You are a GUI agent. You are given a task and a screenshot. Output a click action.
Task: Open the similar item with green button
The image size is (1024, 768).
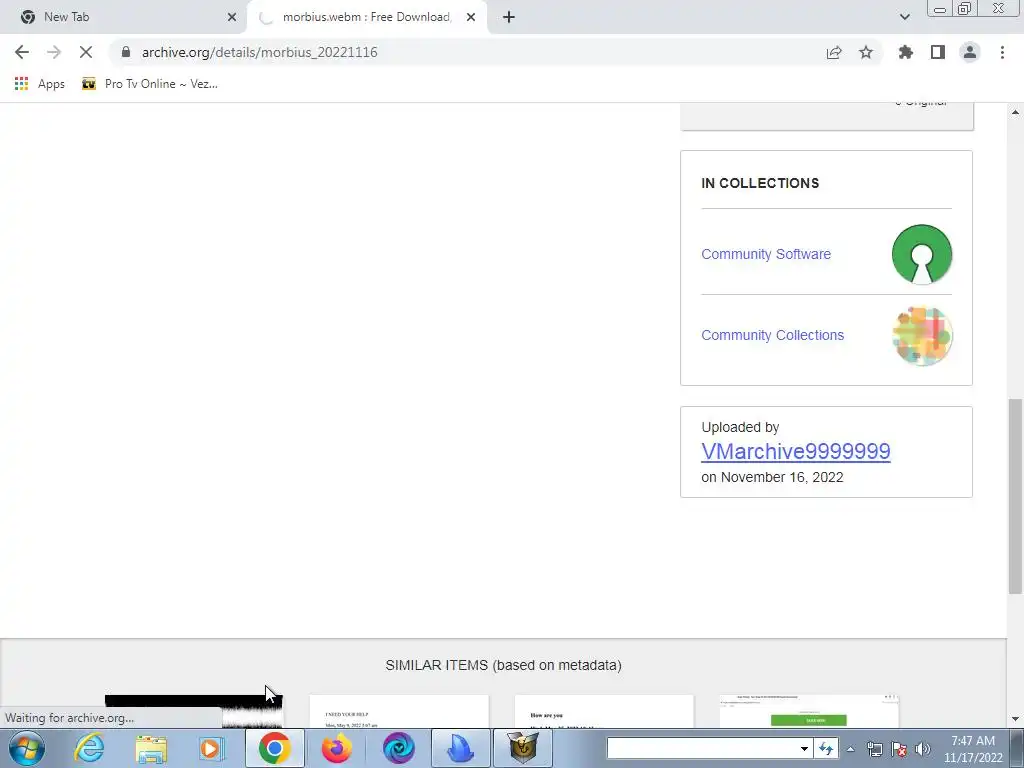(x=809, y=711)
